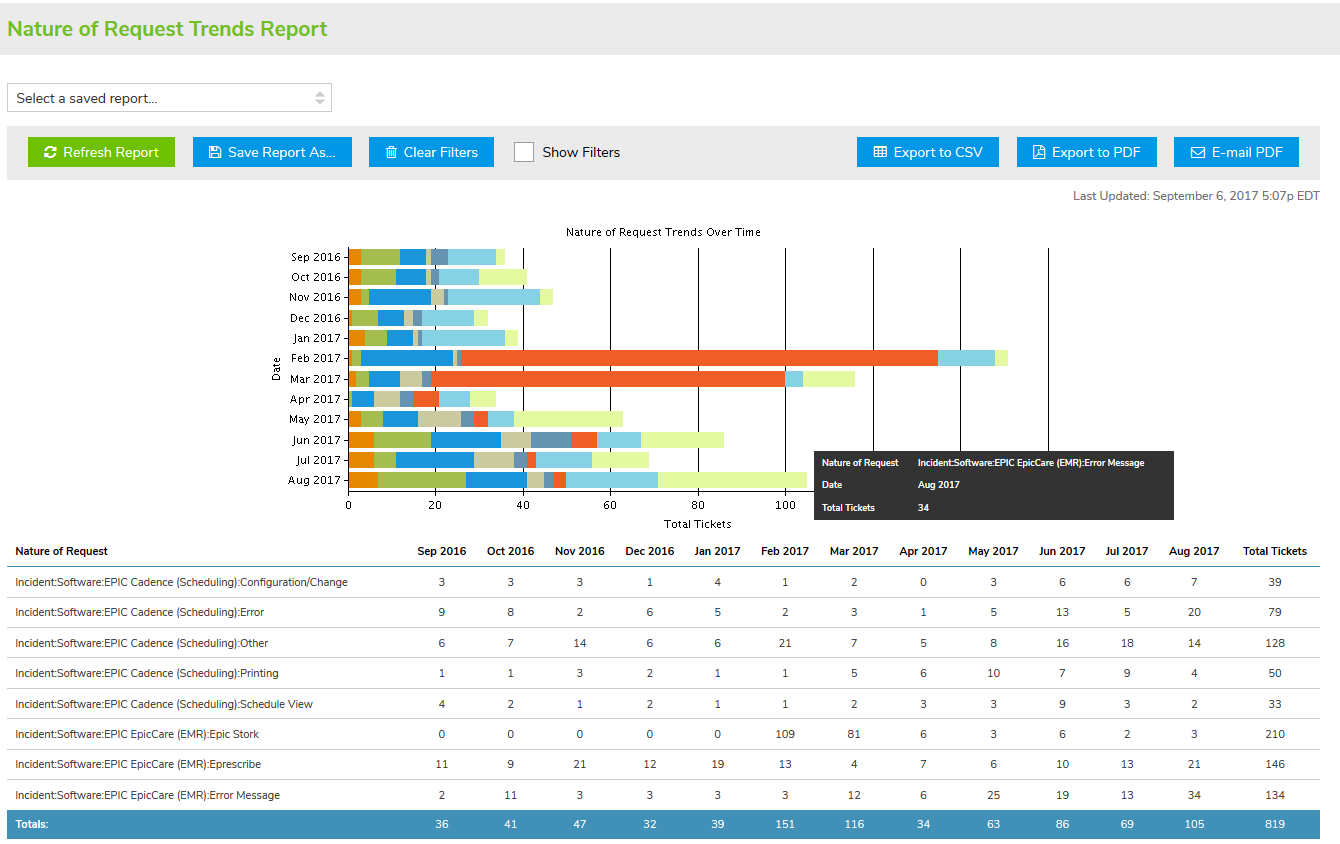Select the 'EPIC EpicCare (EMR):Eprescribe' row label

(x=138, y=764)
